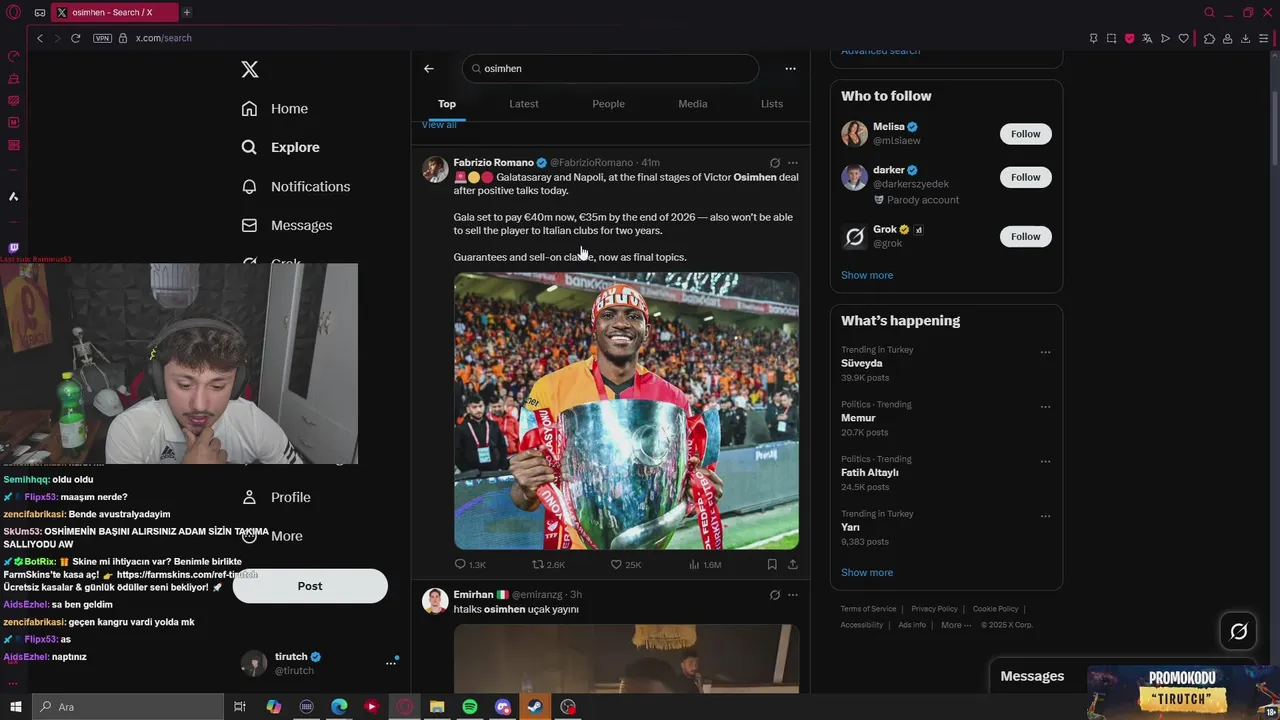1280x720 pixels.
Task: Click Grok icon on Emirhan tweet
Action: click(x=775, y=595)
